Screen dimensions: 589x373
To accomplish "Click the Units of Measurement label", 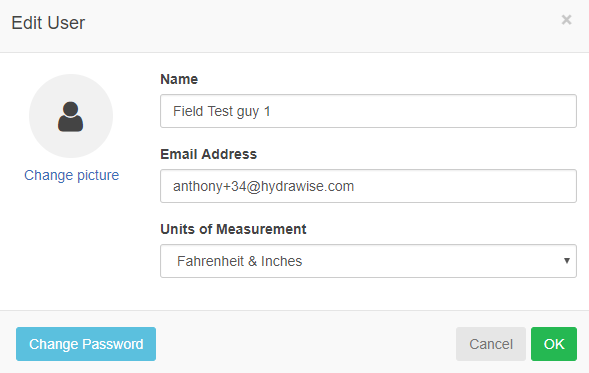I will click(233, 229).
